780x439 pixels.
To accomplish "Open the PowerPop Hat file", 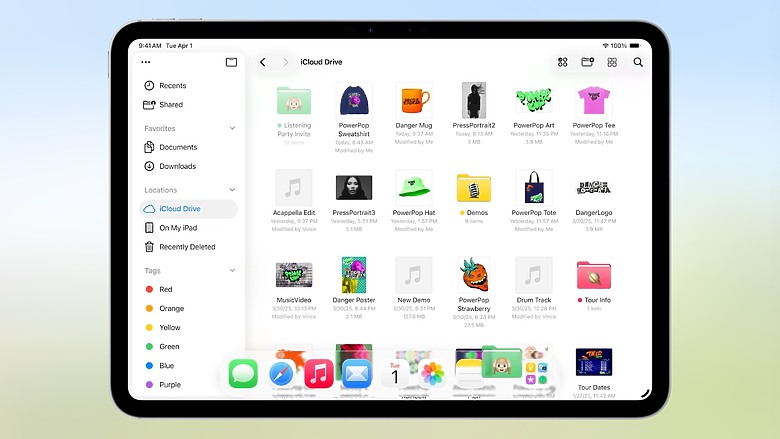I will point(414,187).
